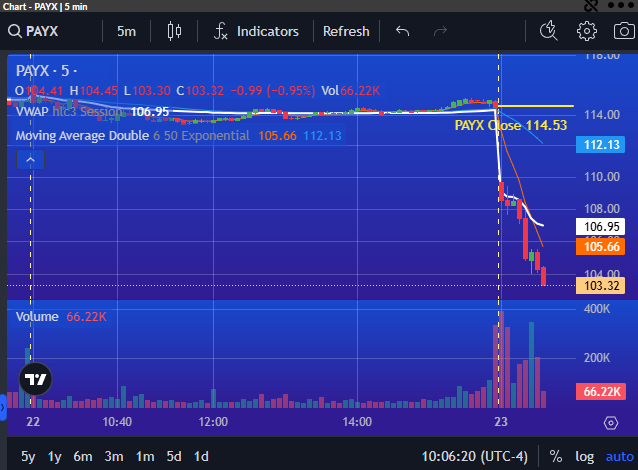This screenshot has width=638, height=470.
Task: Click the PAYX · 5 symbol legend title
Action: [x=46, y=71]
